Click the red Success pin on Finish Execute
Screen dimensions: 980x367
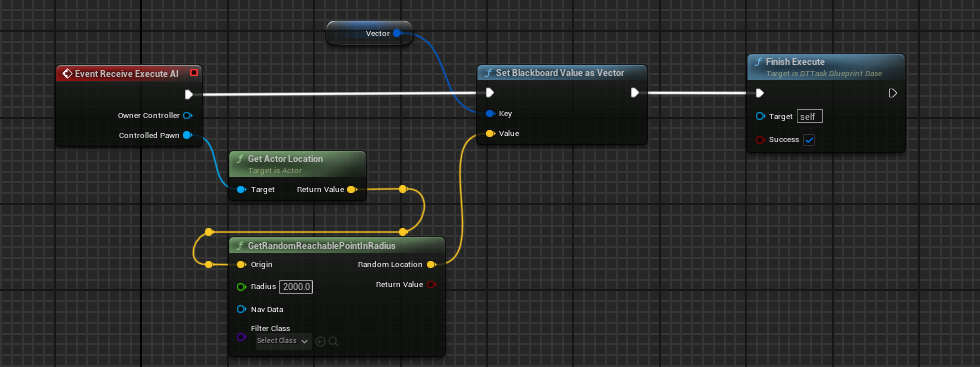click(x=760, y=140)
